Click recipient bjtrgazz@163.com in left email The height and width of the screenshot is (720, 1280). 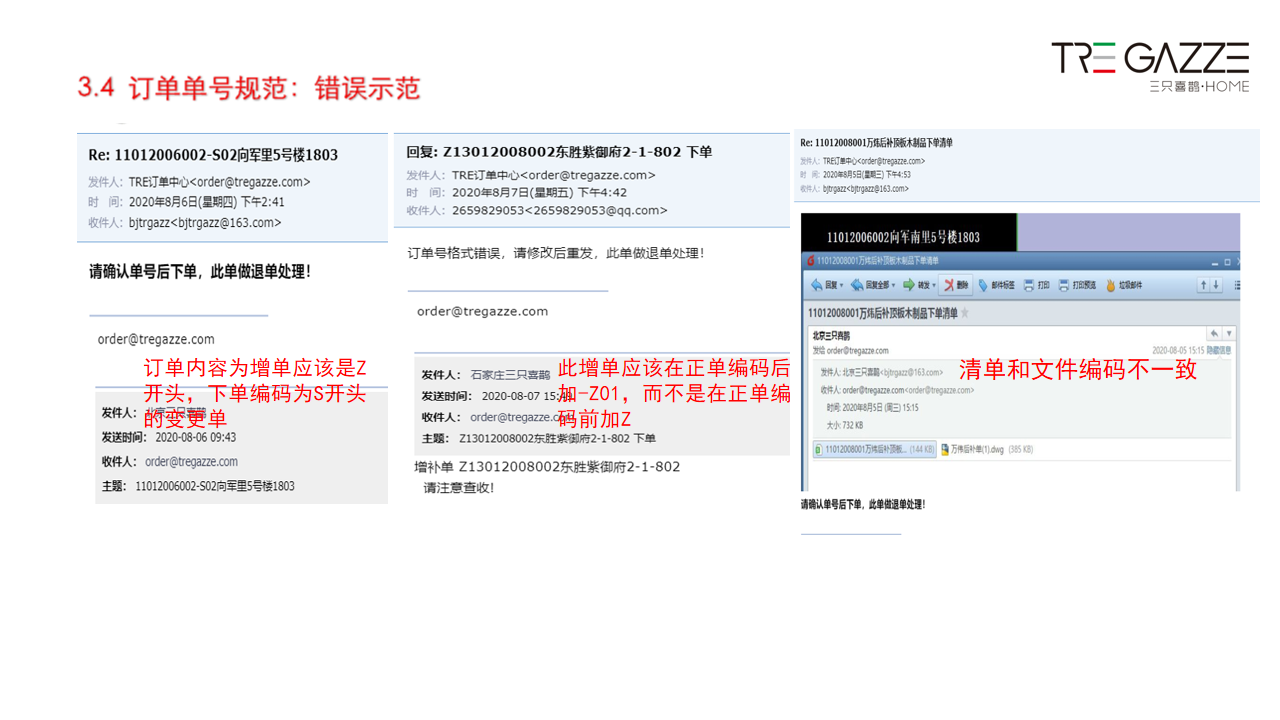click(x=205, y=223)
